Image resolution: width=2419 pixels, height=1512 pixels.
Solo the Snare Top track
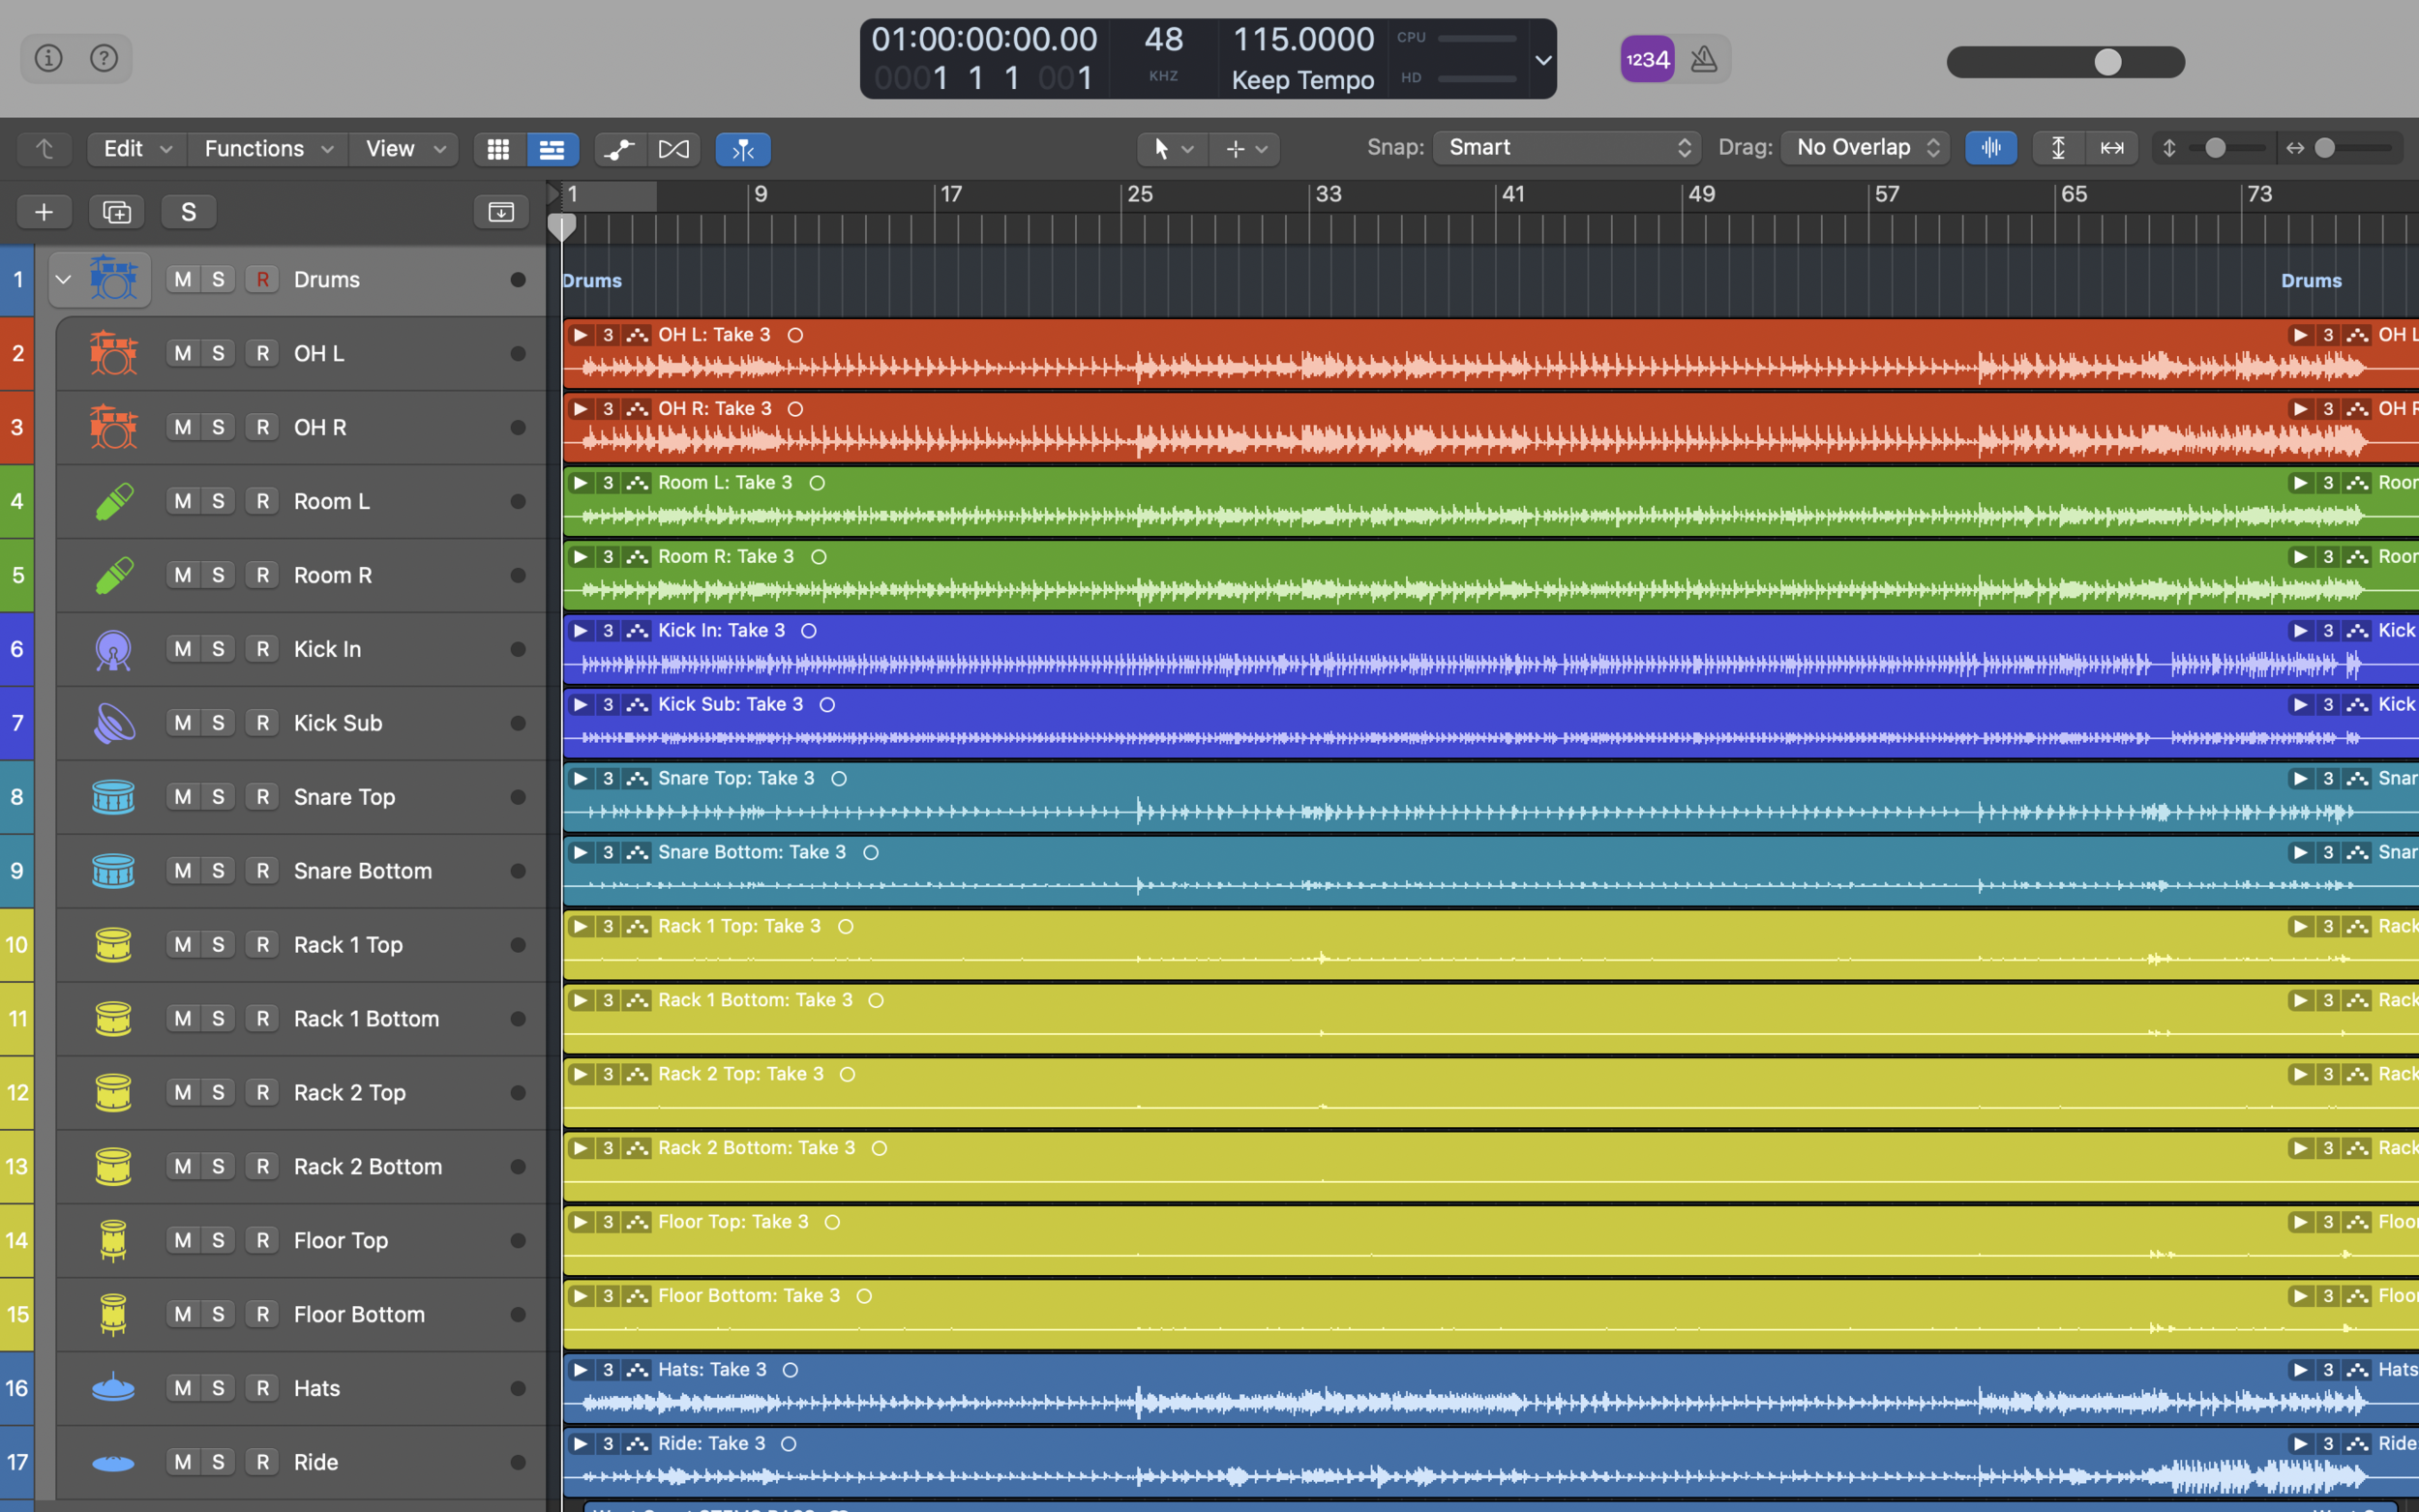pyautogui.click(x=218, y=796)
